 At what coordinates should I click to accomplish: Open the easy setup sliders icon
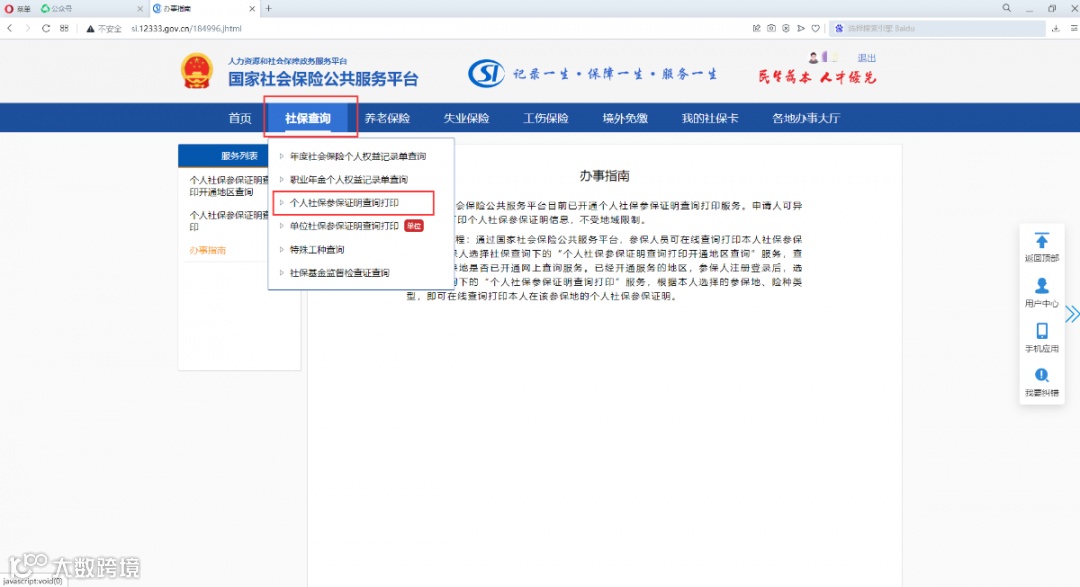1074,28
